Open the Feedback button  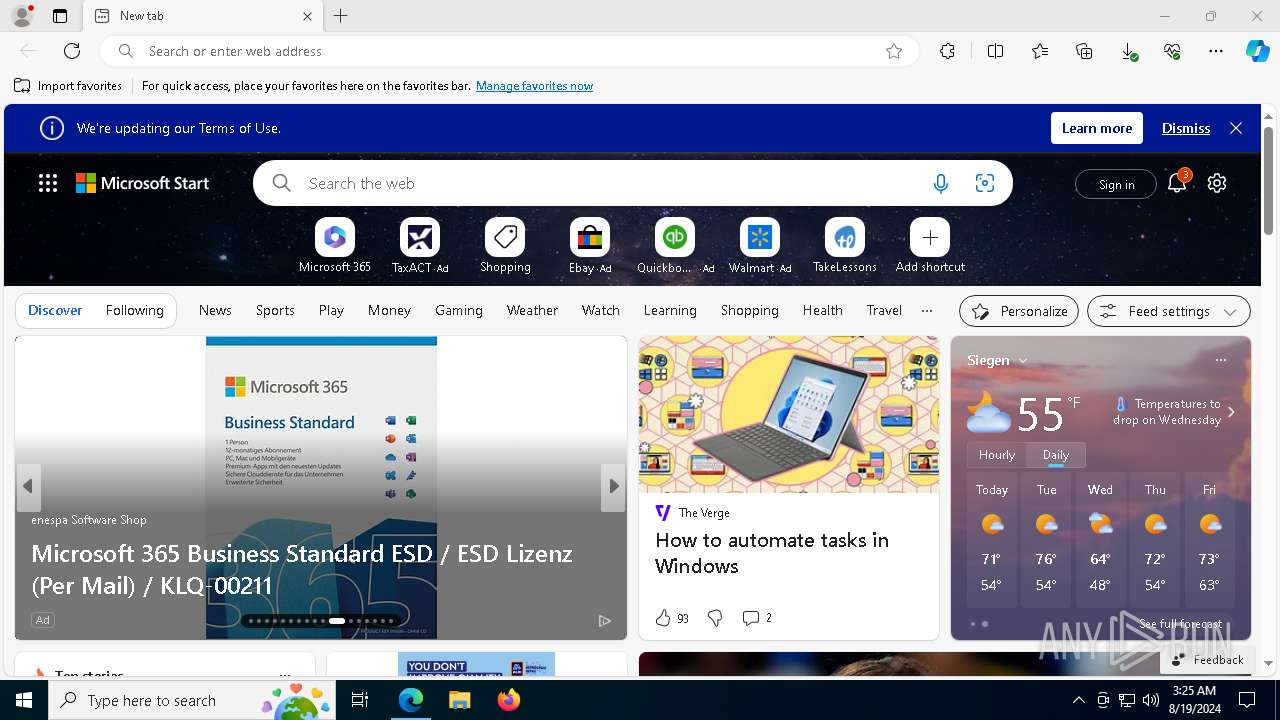tap(1208, 660)
